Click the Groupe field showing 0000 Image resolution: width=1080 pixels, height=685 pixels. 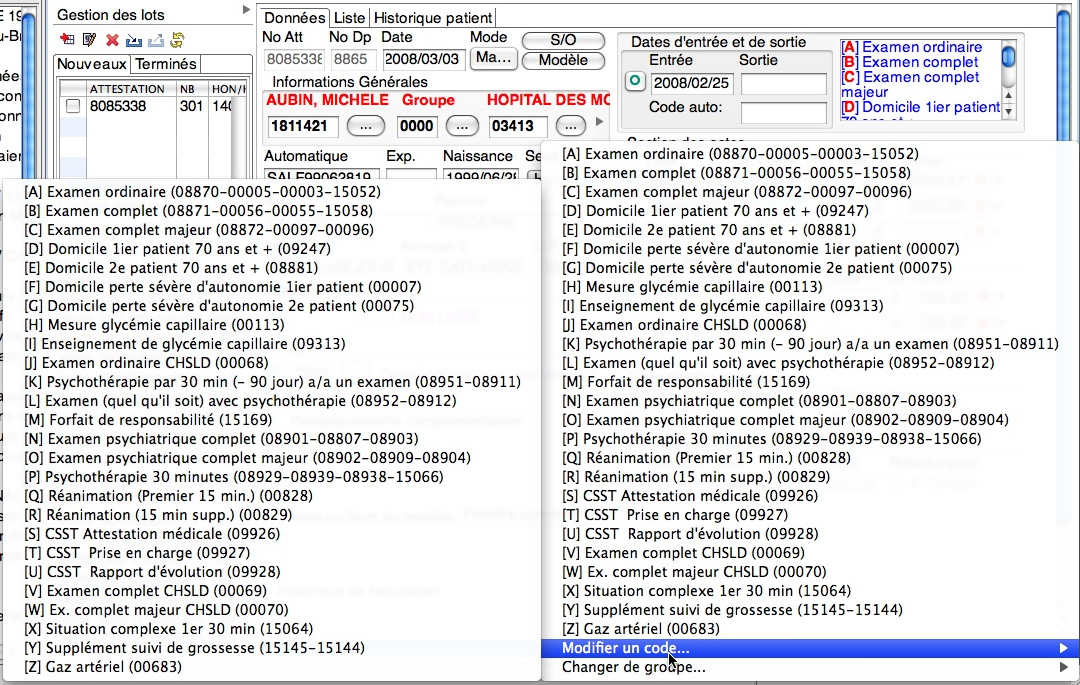click(x=417, y=126)
